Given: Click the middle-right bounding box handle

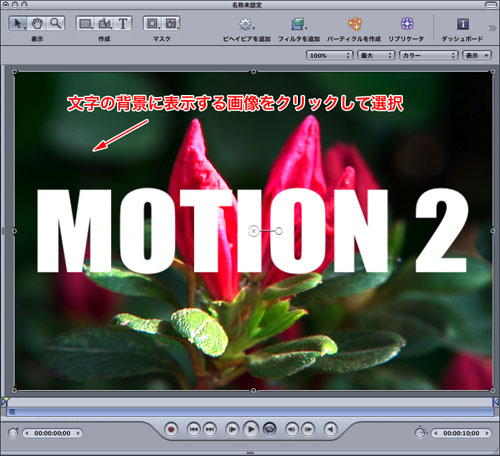Looking at the screenshot, I should pos(493,231).
